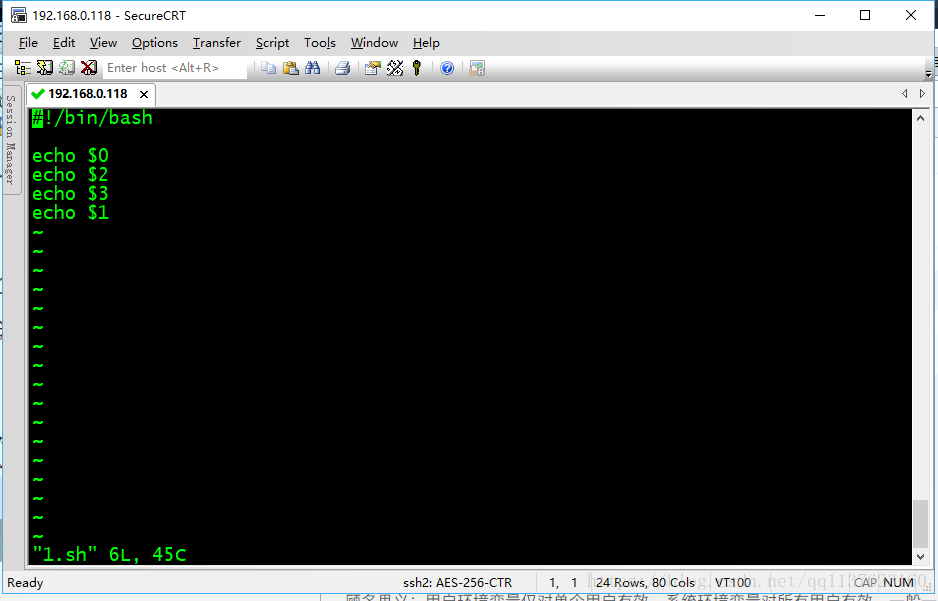The width and height of the screenshot is (938, 601).
Task: Click the Reconnect session icon
Action: click(x=66, y=68)
